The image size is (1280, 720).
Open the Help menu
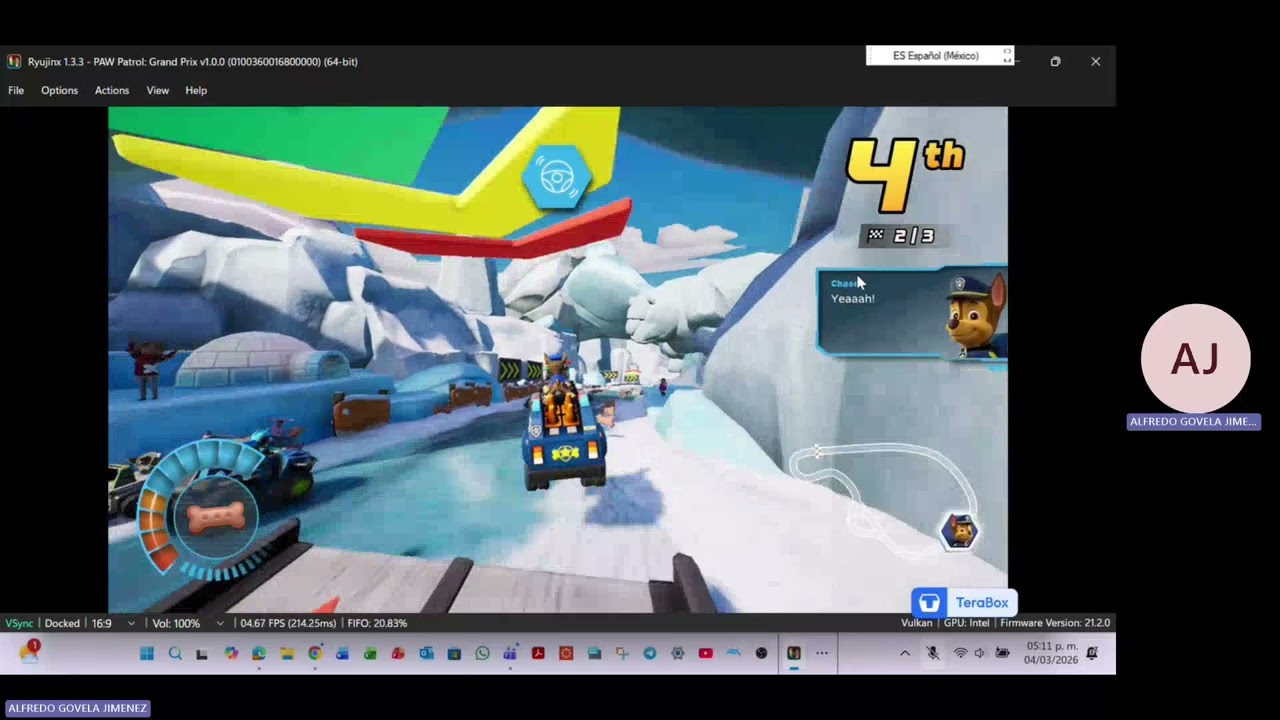tap(196, 90)
